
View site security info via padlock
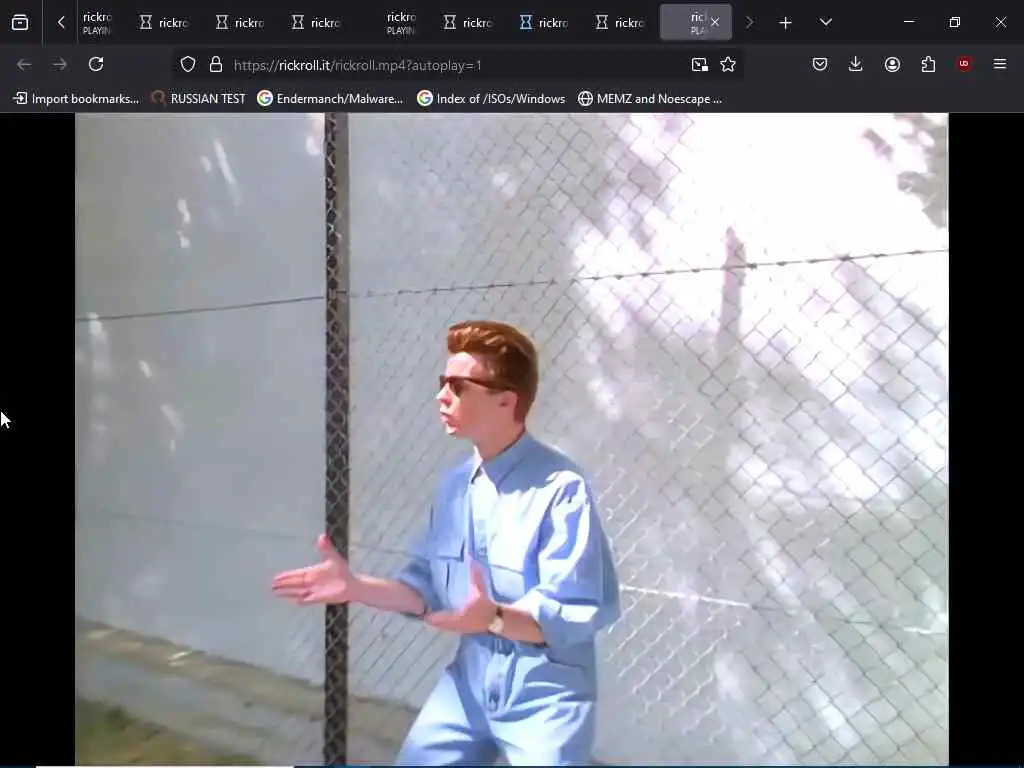pos(216,65)
